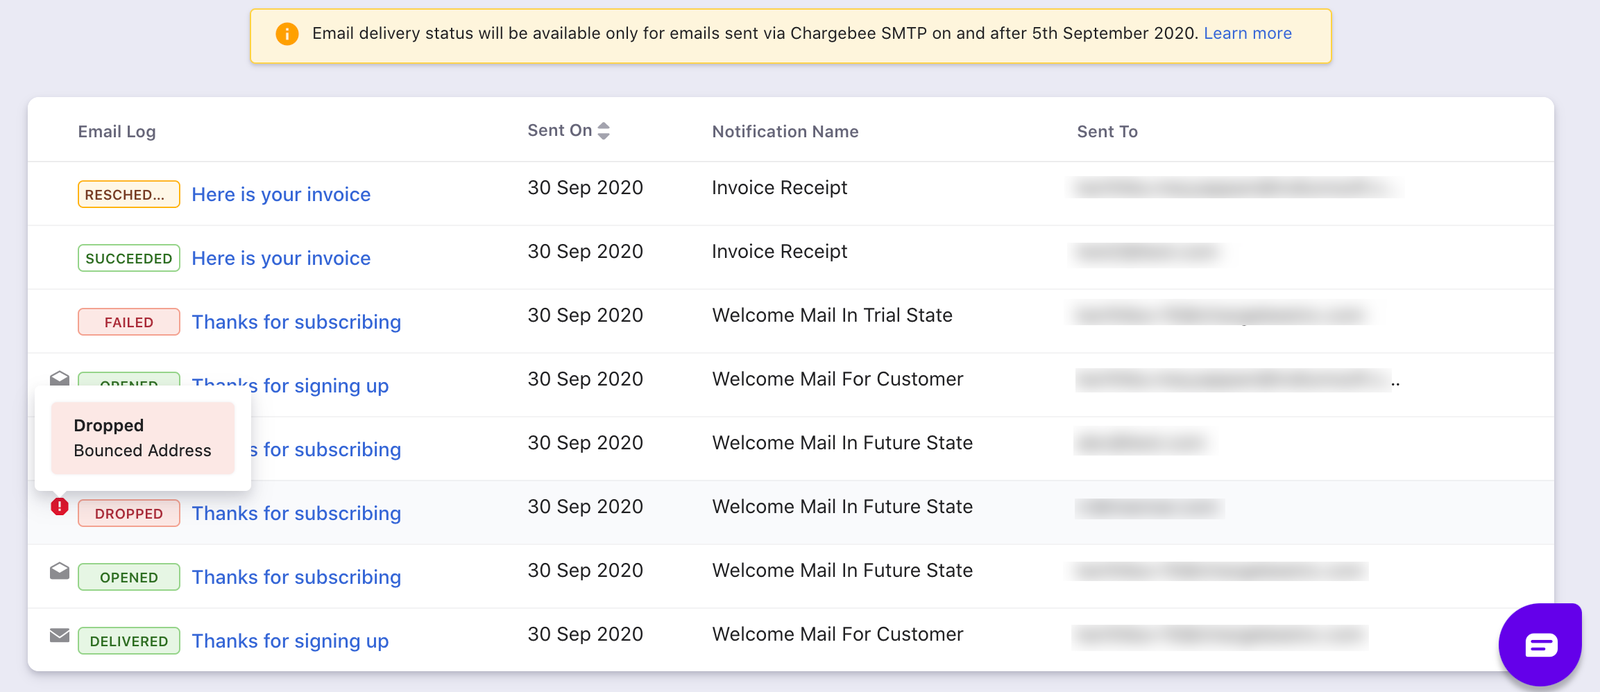Click the Dropped Bounced Address tooltip

142,438
